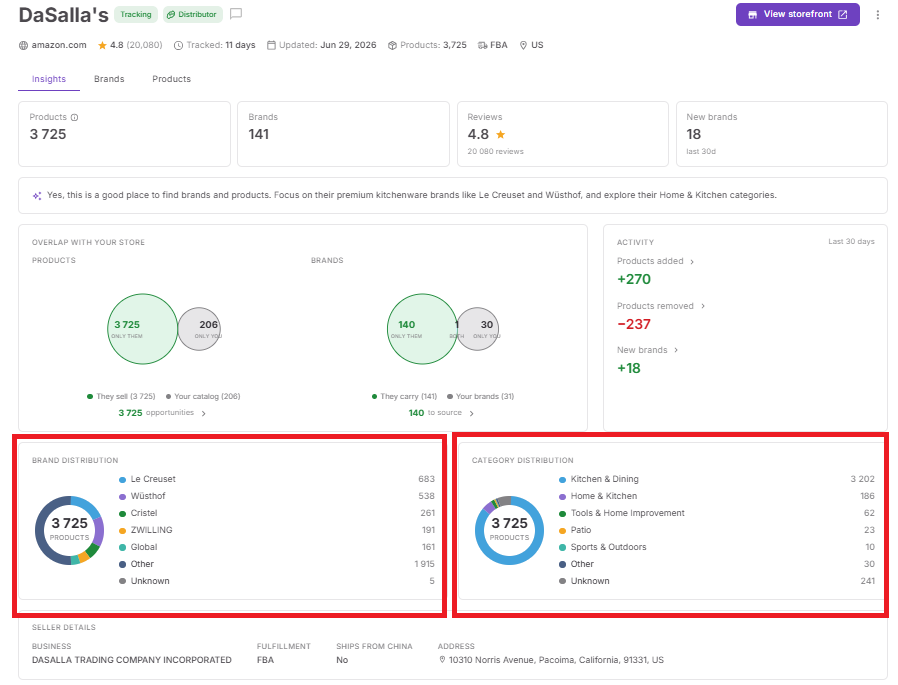Select Patio category row
This screenshot has width=898, height=685.
tap(717, 530)
